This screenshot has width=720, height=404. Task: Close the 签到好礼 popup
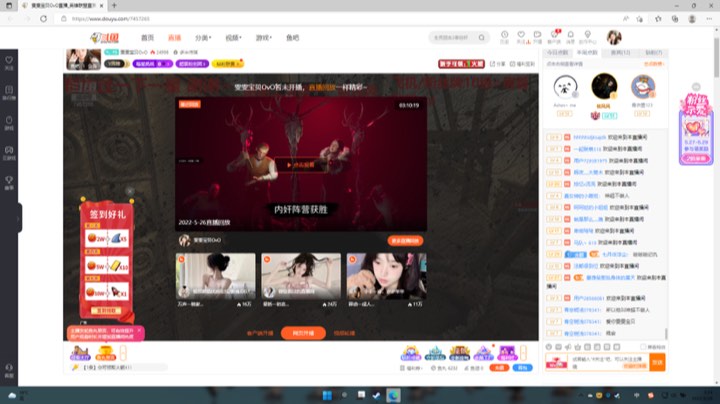tap(130, 191)
